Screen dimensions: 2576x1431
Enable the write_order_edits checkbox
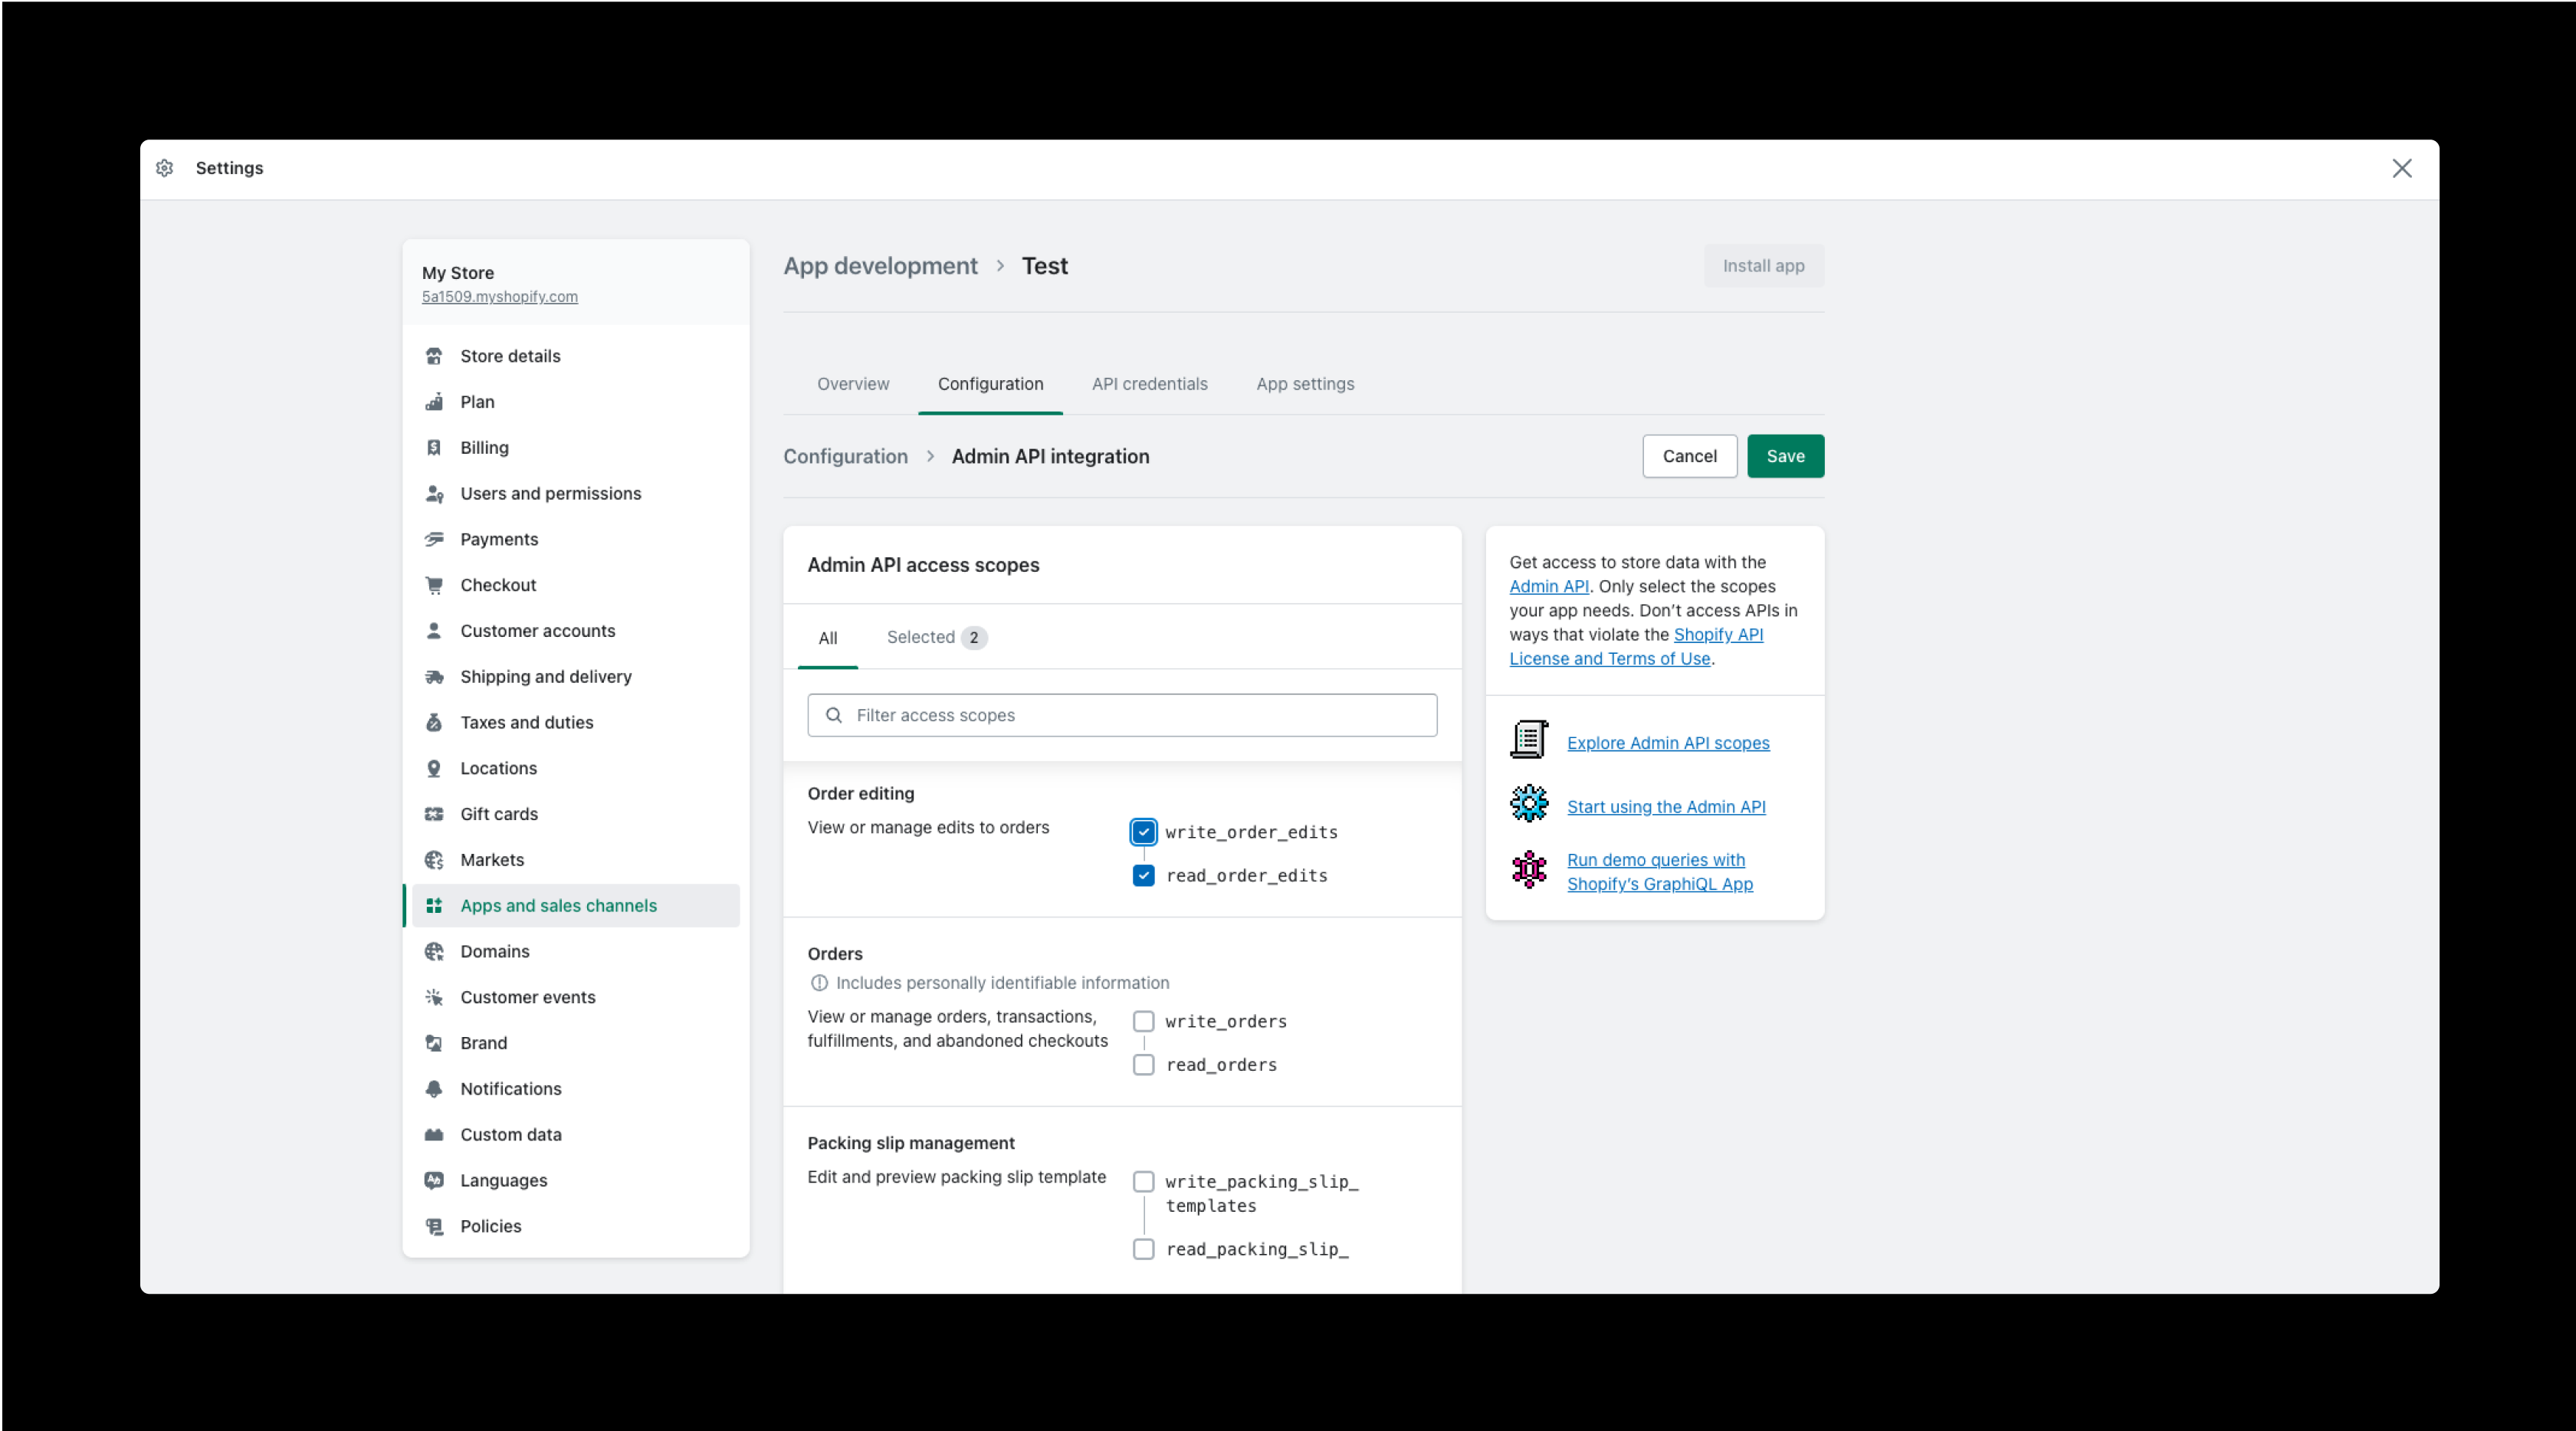1144,830
